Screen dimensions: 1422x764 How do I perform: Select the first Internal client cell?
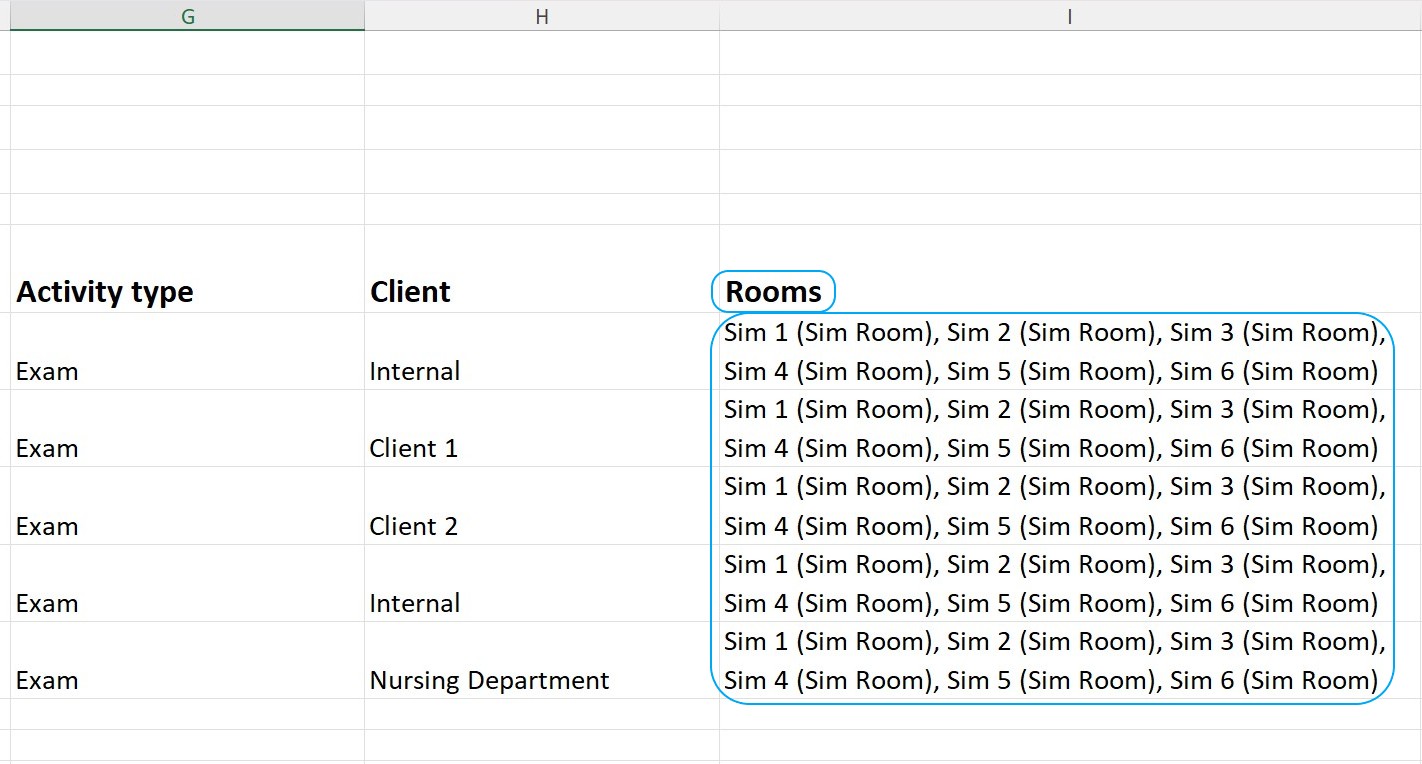point(542,352)
